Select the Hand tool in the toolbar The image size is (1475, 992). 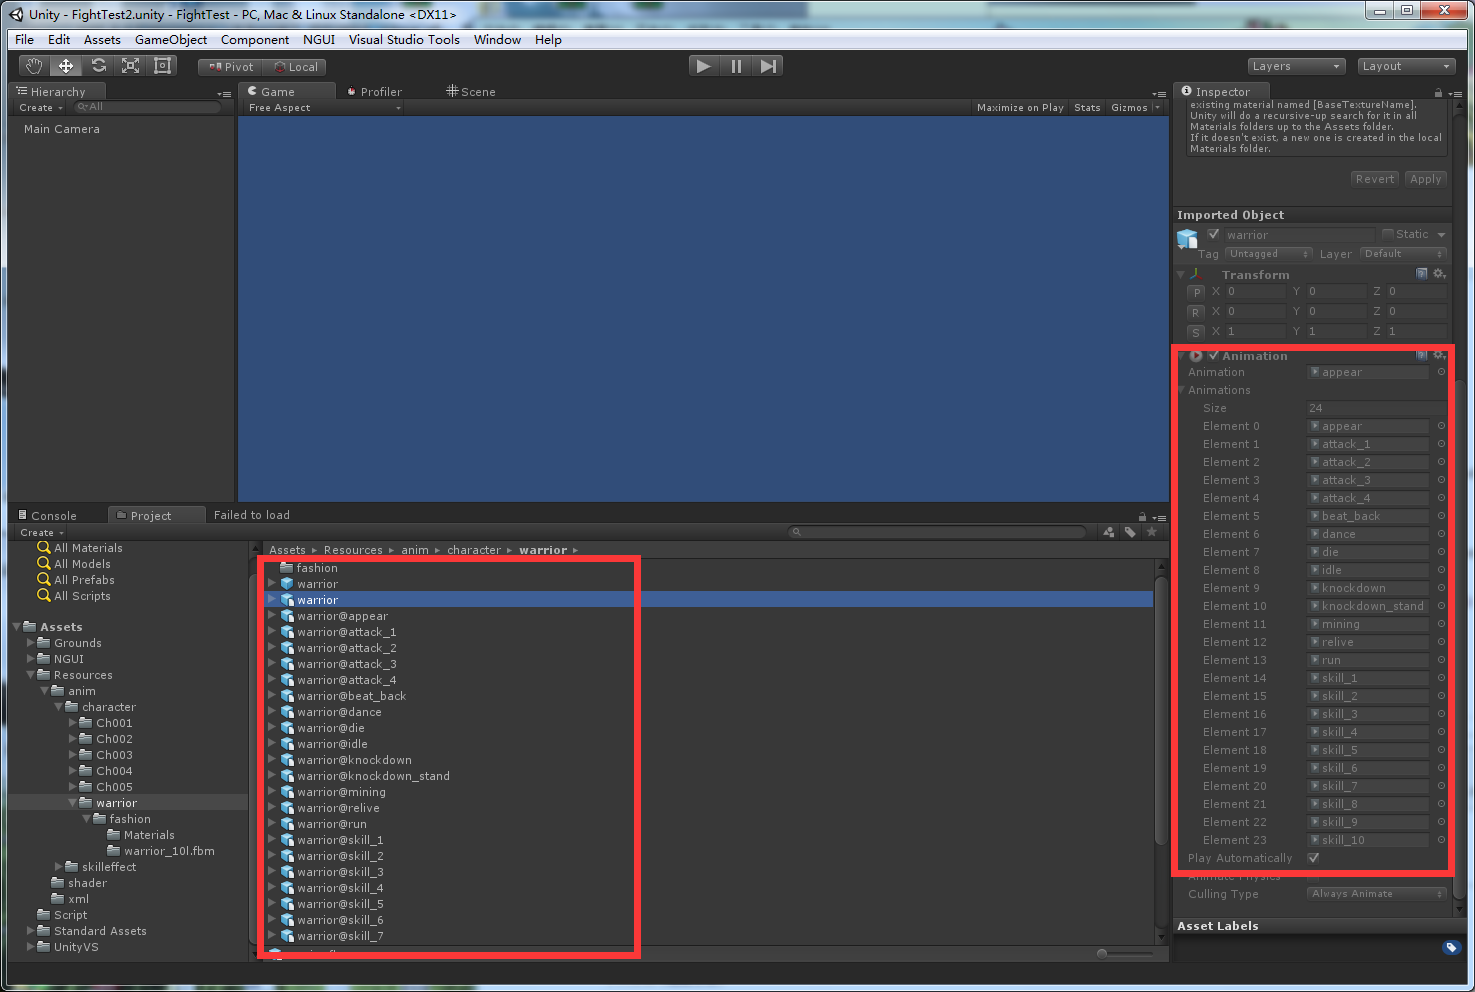[32, 65]
